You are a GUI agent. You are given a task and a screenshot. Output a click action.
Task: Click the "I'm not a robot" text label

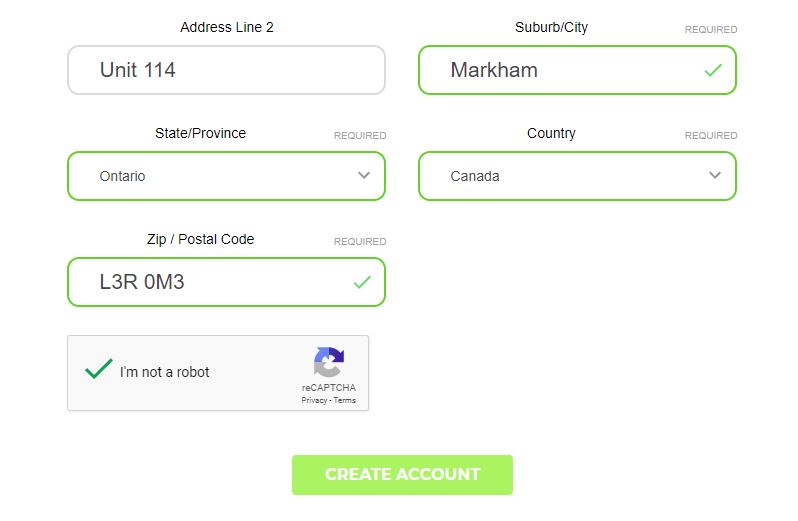click(x=165, y=372)
